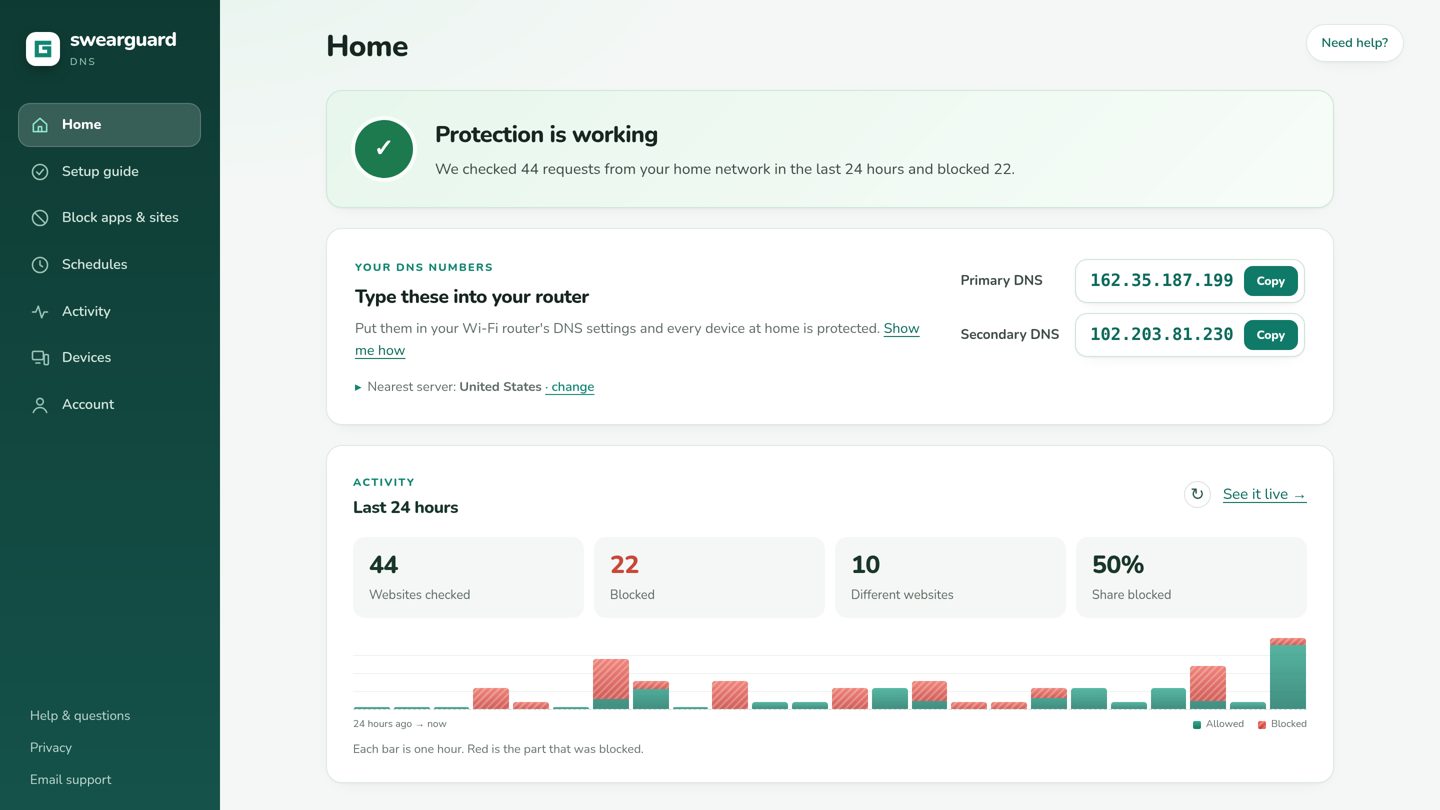The width and height of the screenshot is (1440, 810).
Task: Select the 162.35.187.199 primary DNS value
Action: tap(1161, 281)
